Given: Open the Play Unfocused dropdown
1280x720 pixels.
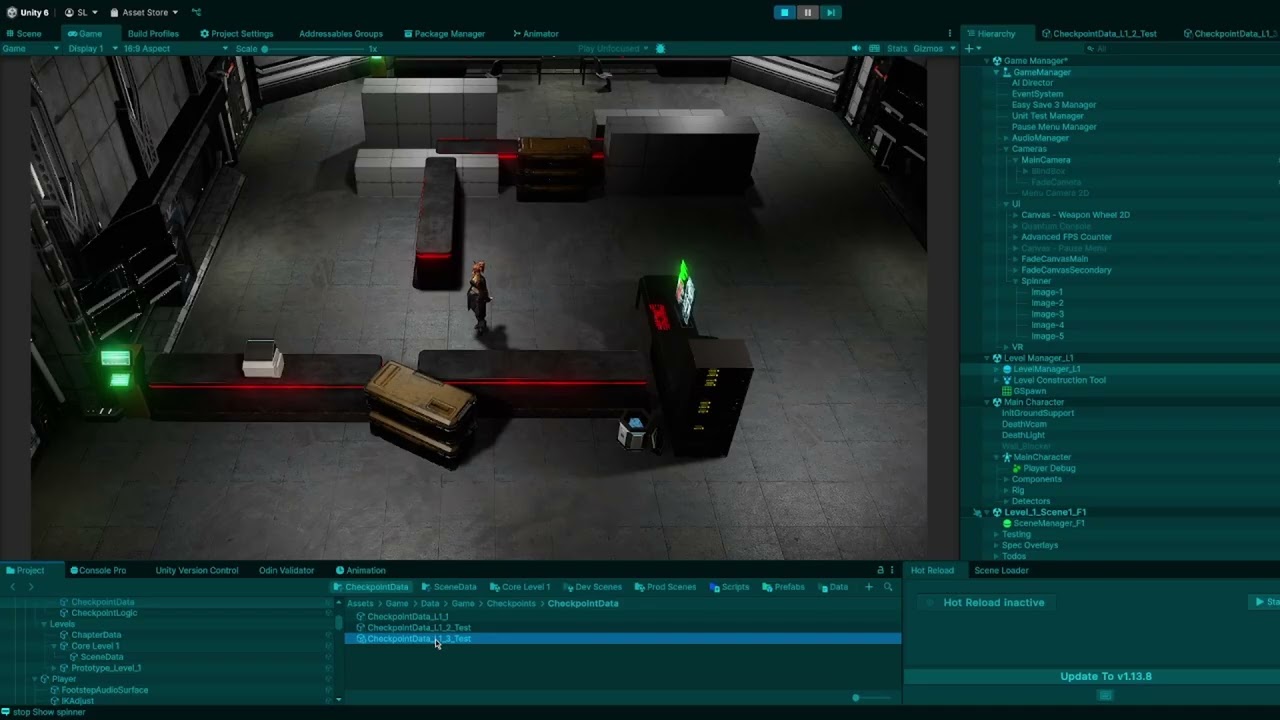Looking at the screenshot, I should pos(613,48).
